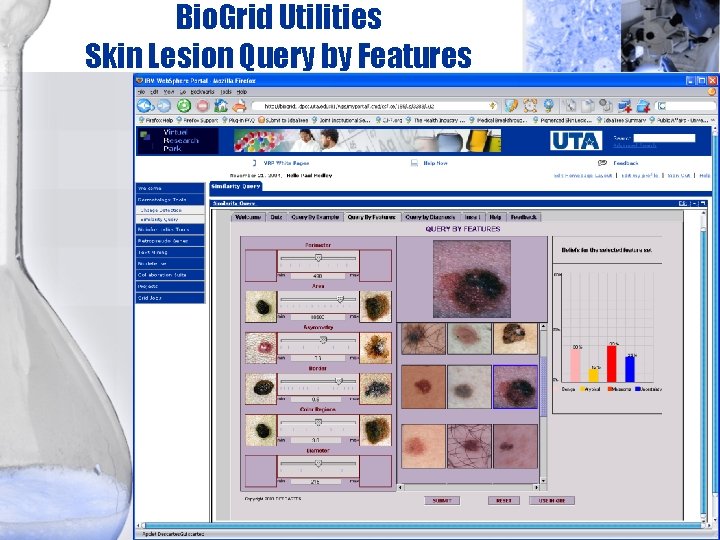Image resolution: width=720 pixels, height=540 pixels.
Task: Click the Asymmetry slider handle
Action: coord(323,340)
